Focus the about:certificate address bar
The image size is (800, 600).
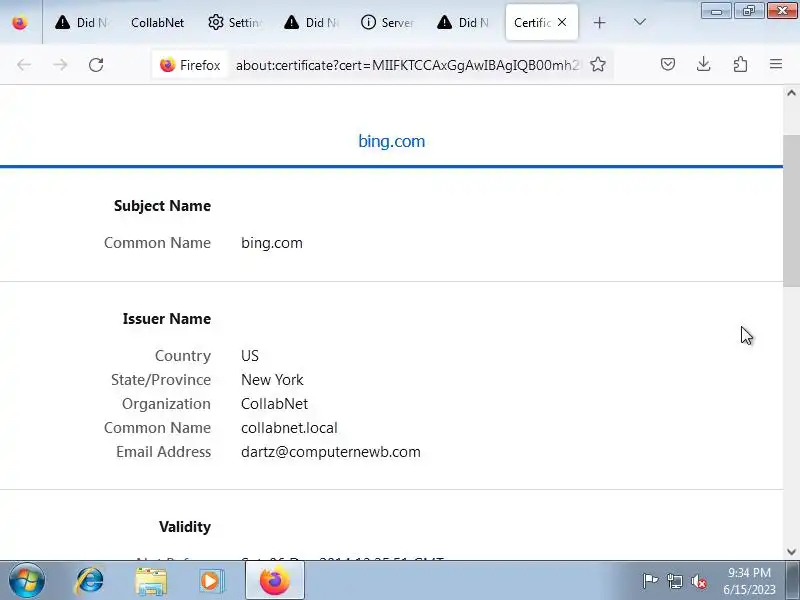[407, 65]
